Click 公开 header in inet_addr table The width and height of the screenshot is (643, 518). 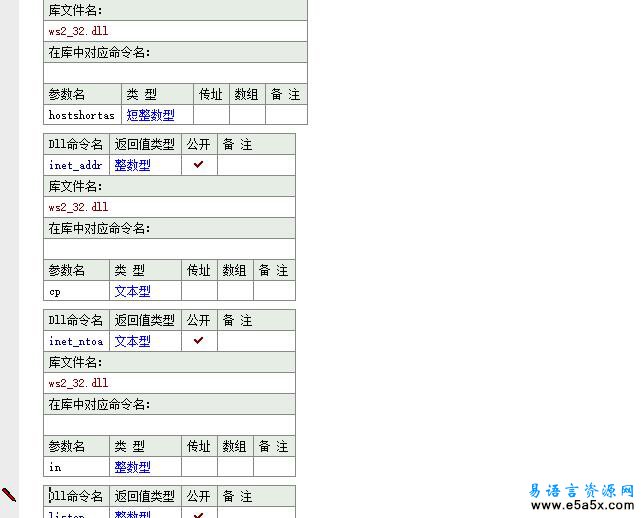tap(199, 144)
